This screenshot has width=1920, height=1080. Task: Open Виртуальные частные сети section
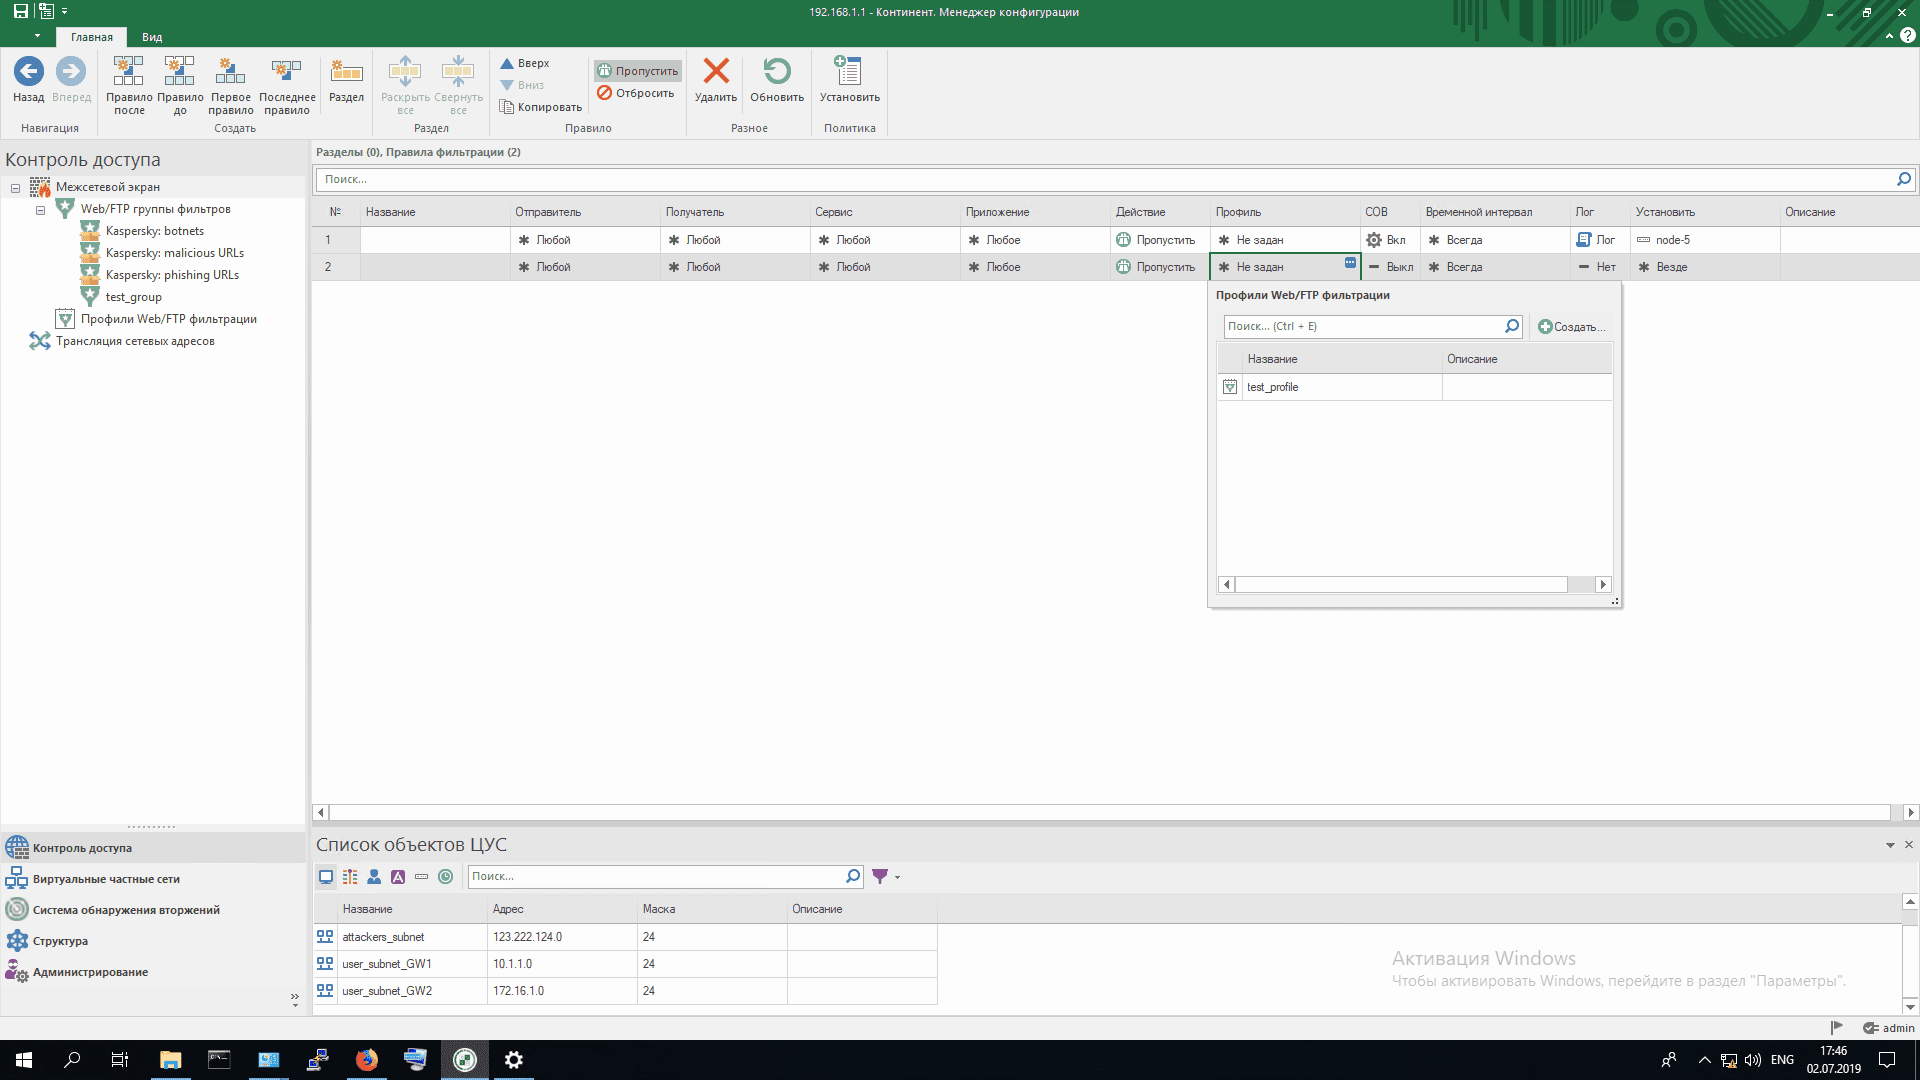(x=106, y=879)
